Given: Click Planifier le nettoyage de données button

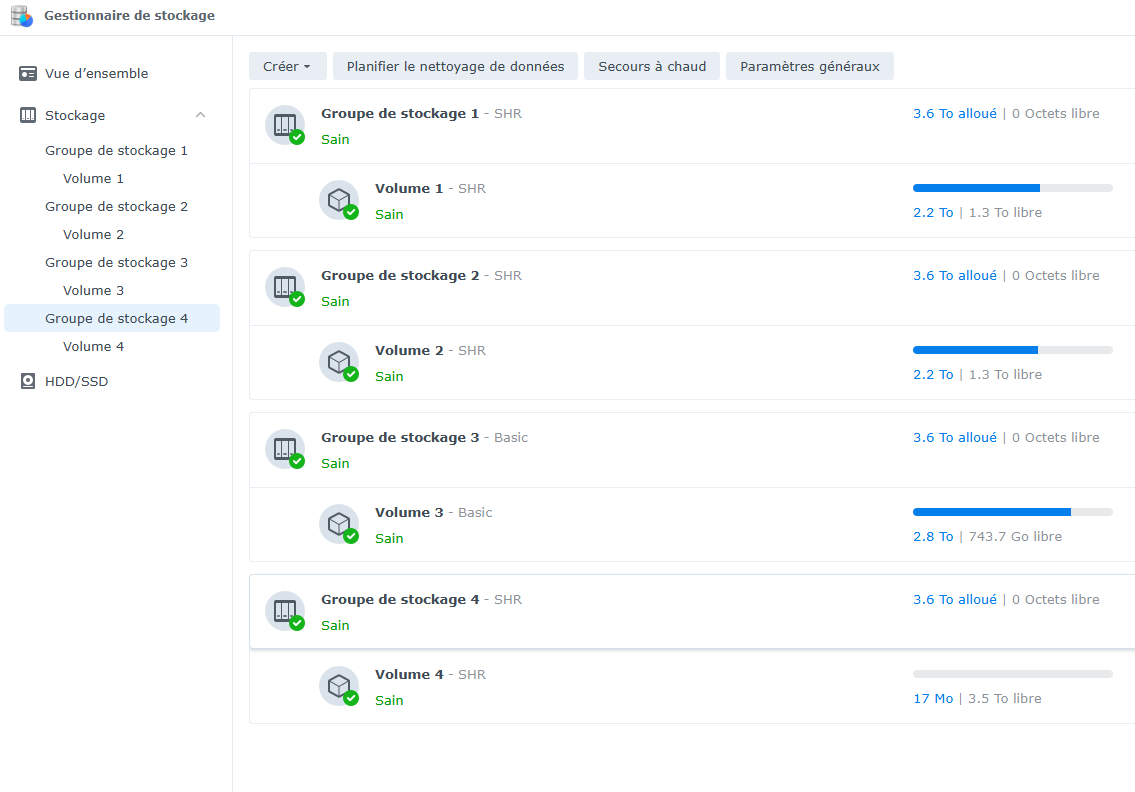Looking at the screenshot, I should [x=455, y=67].
